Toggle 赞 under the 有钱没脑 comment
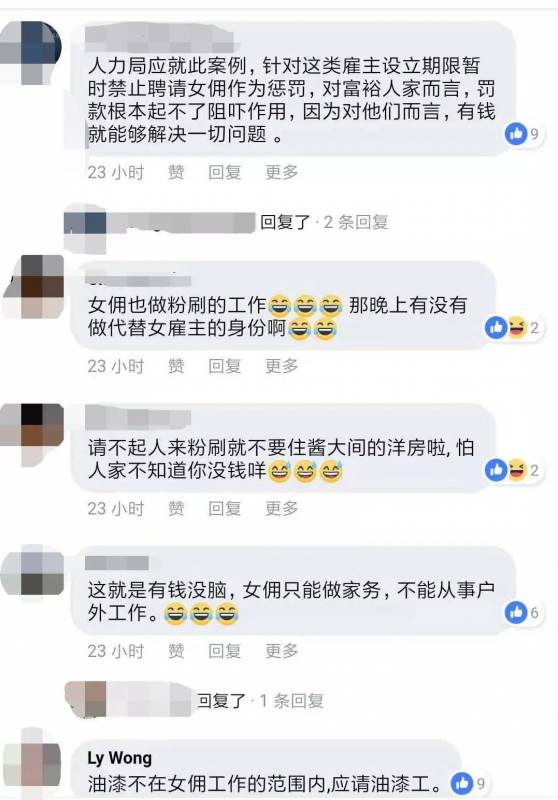 (x=176, y=651)
